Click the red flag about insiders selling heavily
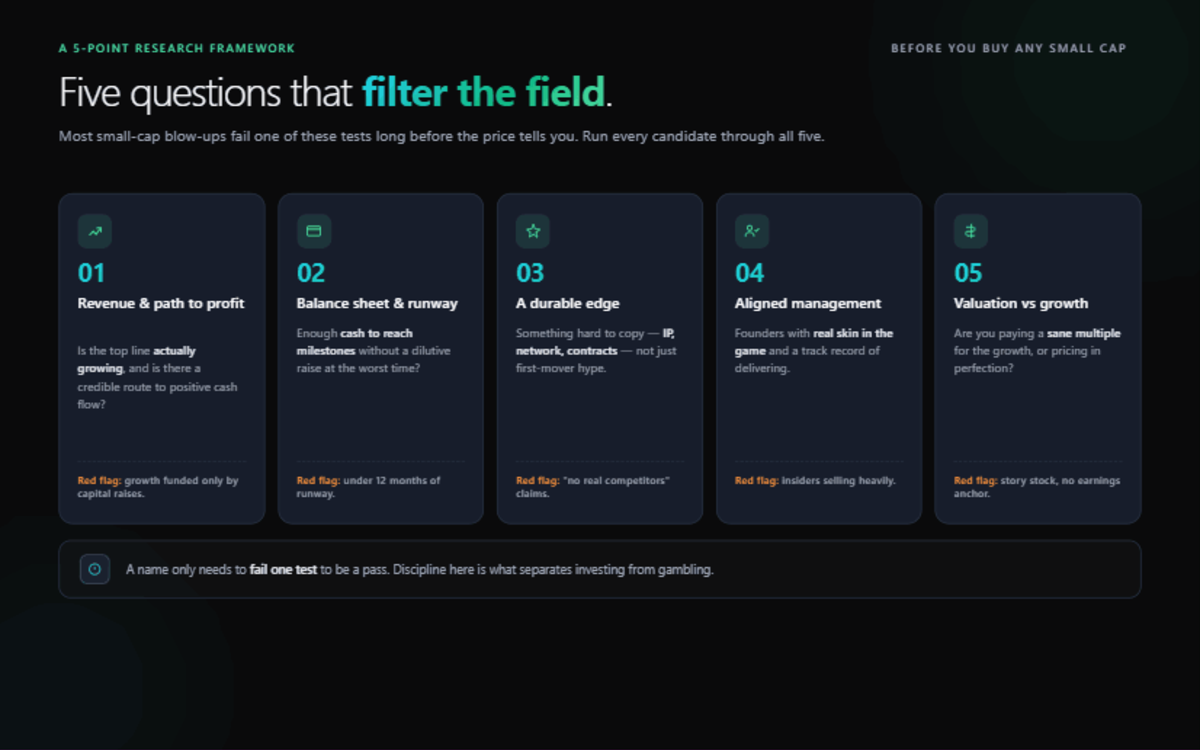The image size is (1200, 750). point(815,481)
